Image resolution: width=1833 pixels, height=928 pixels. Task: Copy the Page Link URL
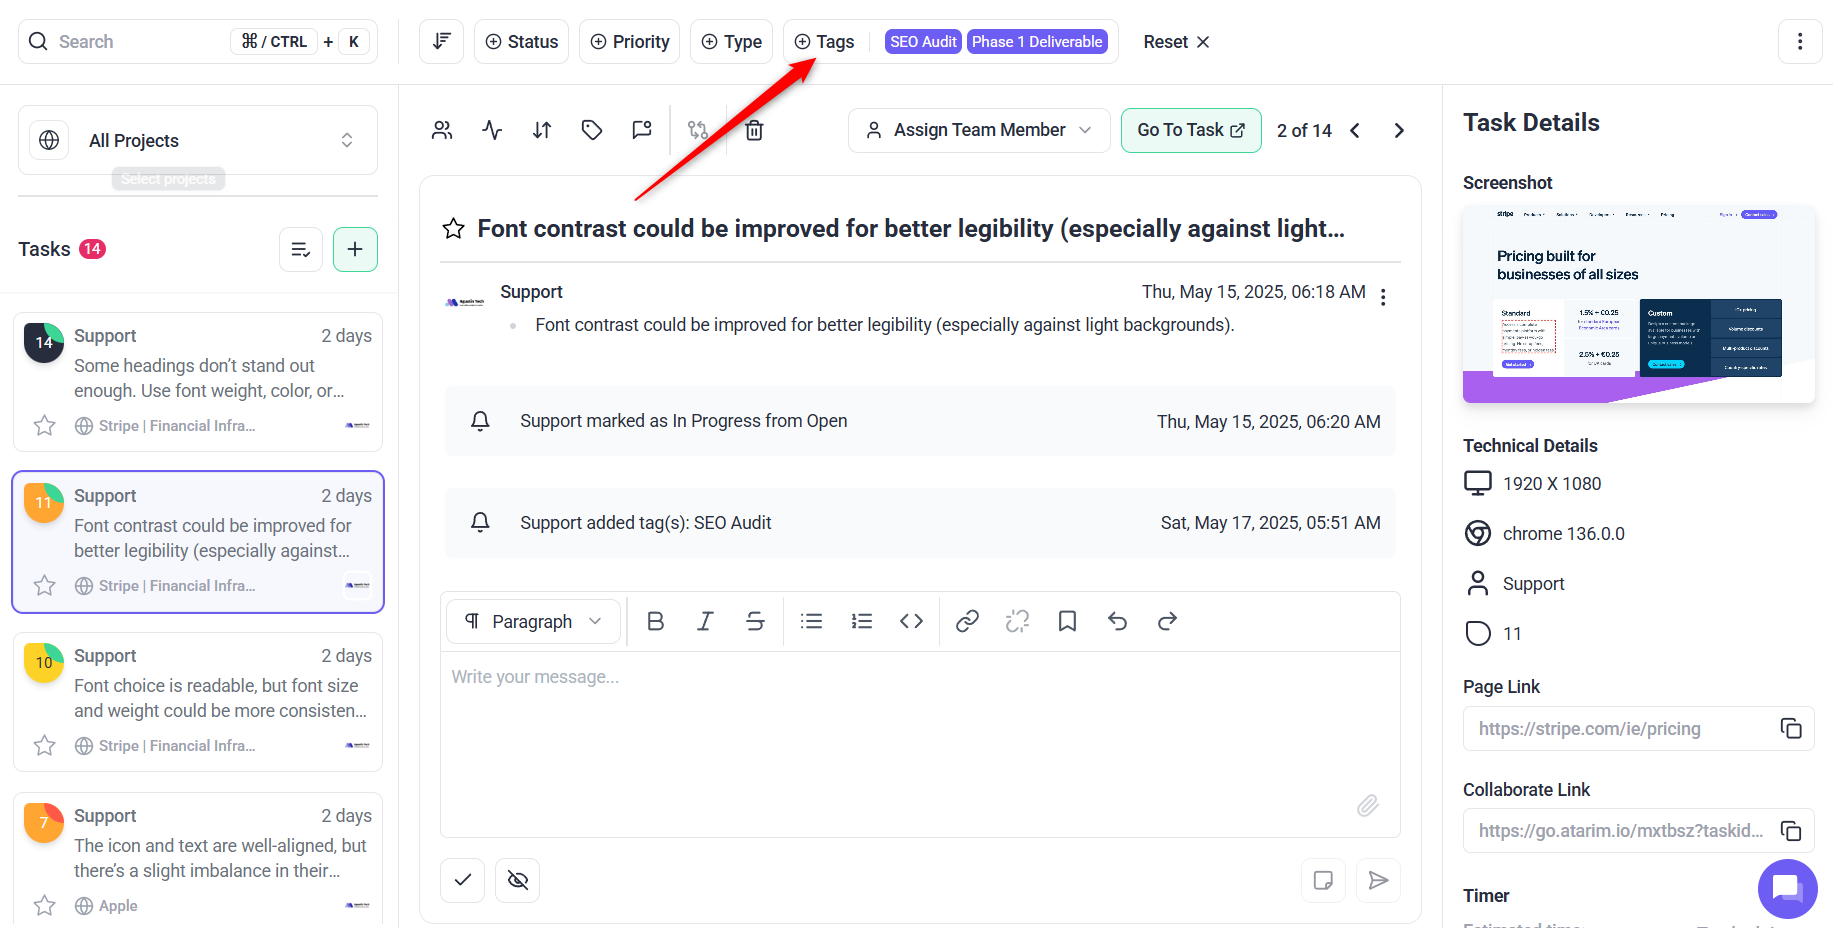click(x=1790, y=729)
